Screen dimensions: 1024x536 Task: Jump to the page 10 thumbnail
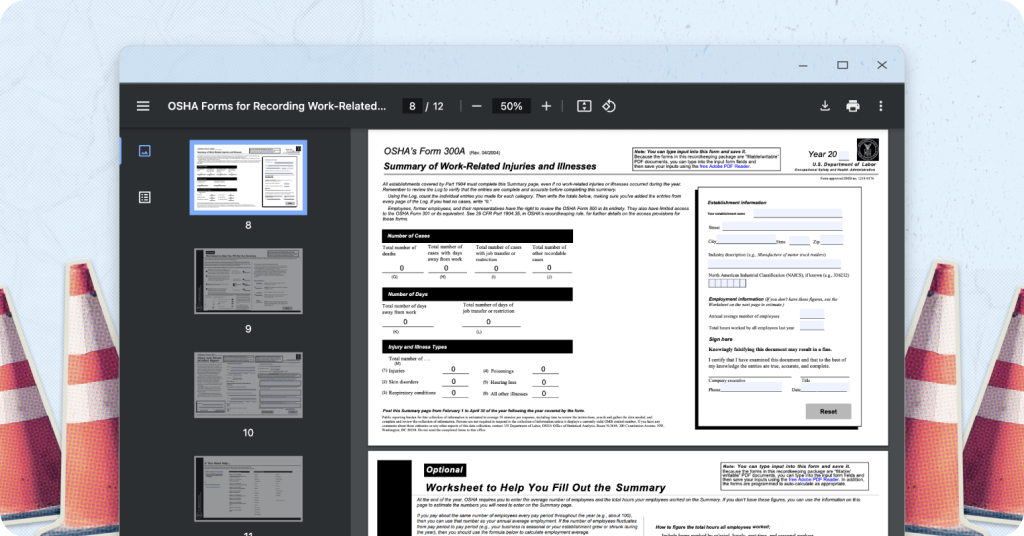click(x=248, y=384)
